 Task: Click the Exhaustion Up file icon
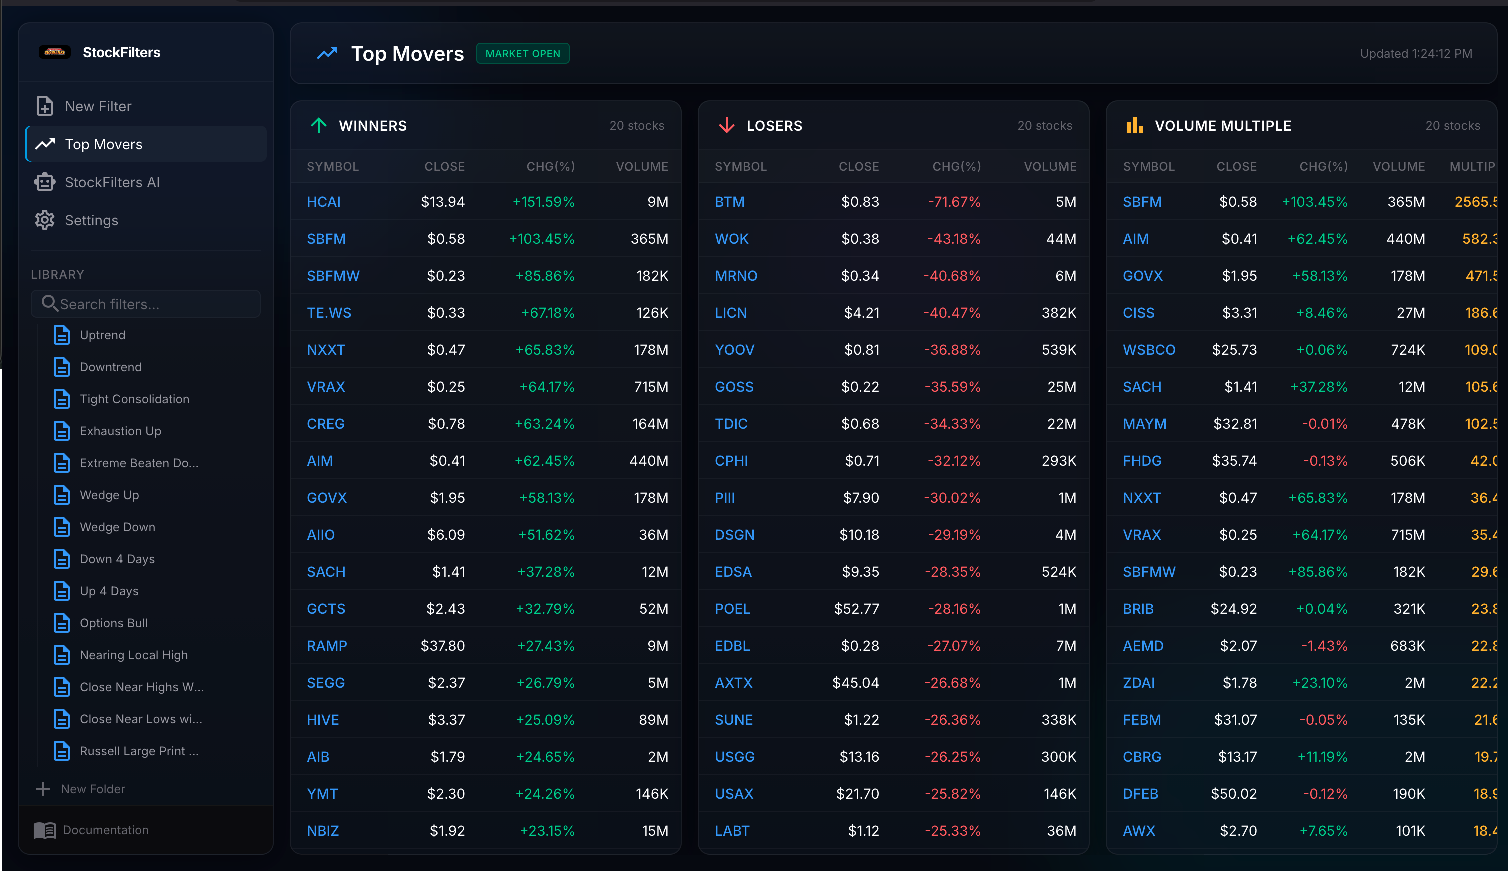coord(62,431)
